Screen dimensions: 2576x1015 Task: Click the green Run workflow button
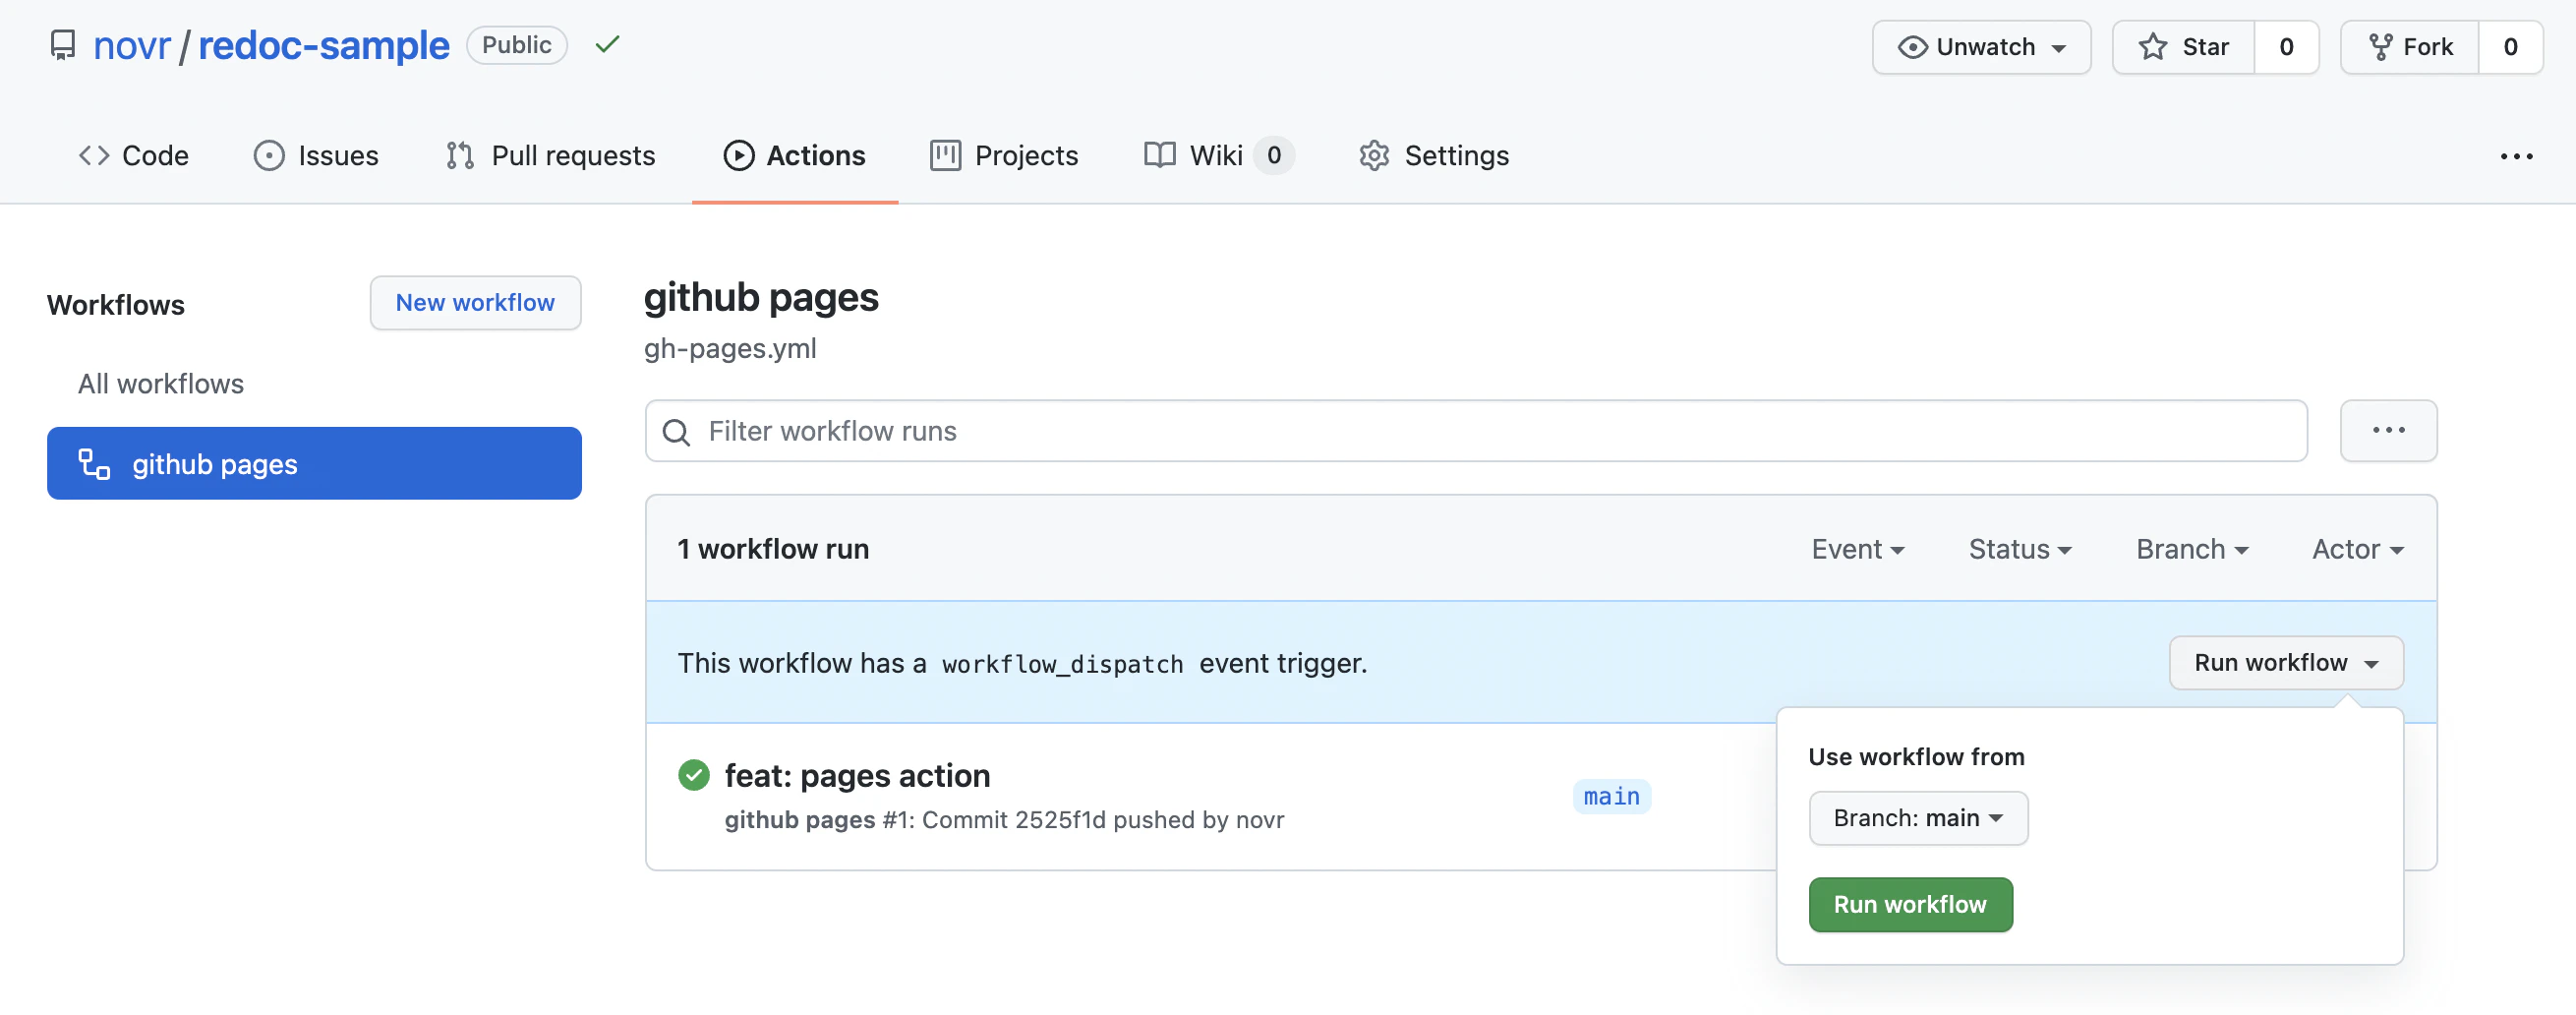(1910, 905)
